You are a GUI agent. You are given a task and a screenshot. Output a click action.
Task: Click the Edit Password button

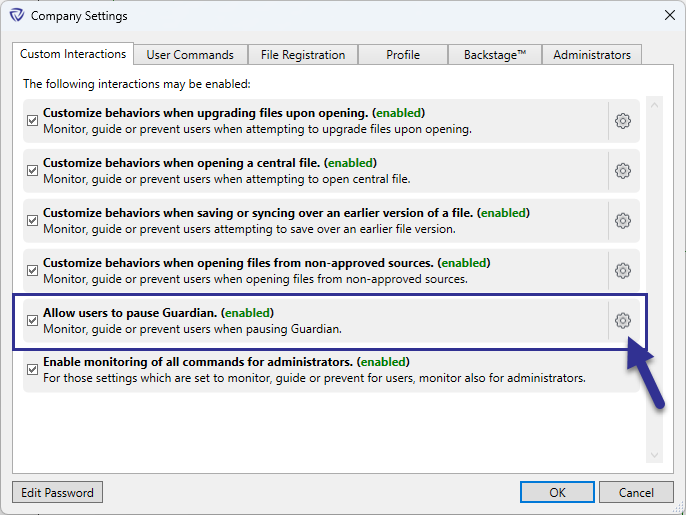[x=57, y=492]
